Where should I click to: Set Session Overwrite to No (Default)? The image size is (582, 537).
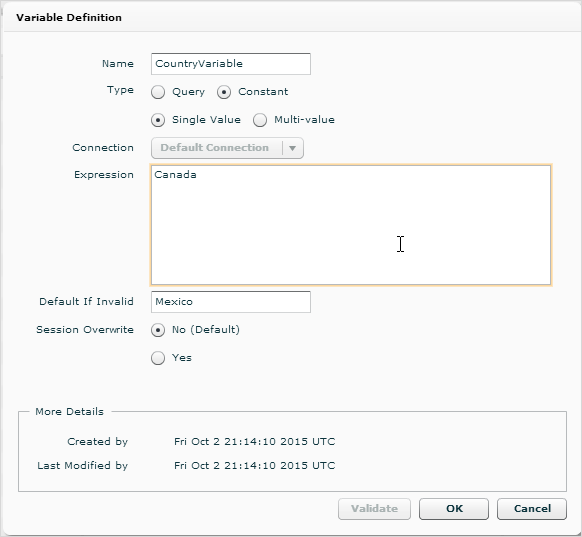(158, 330)
